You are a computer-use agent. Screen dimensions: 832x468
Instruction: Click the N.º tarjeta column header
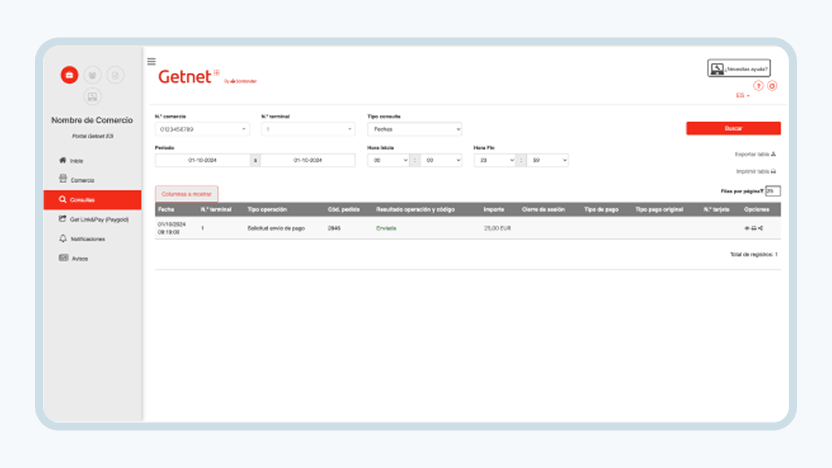(716, 210)
